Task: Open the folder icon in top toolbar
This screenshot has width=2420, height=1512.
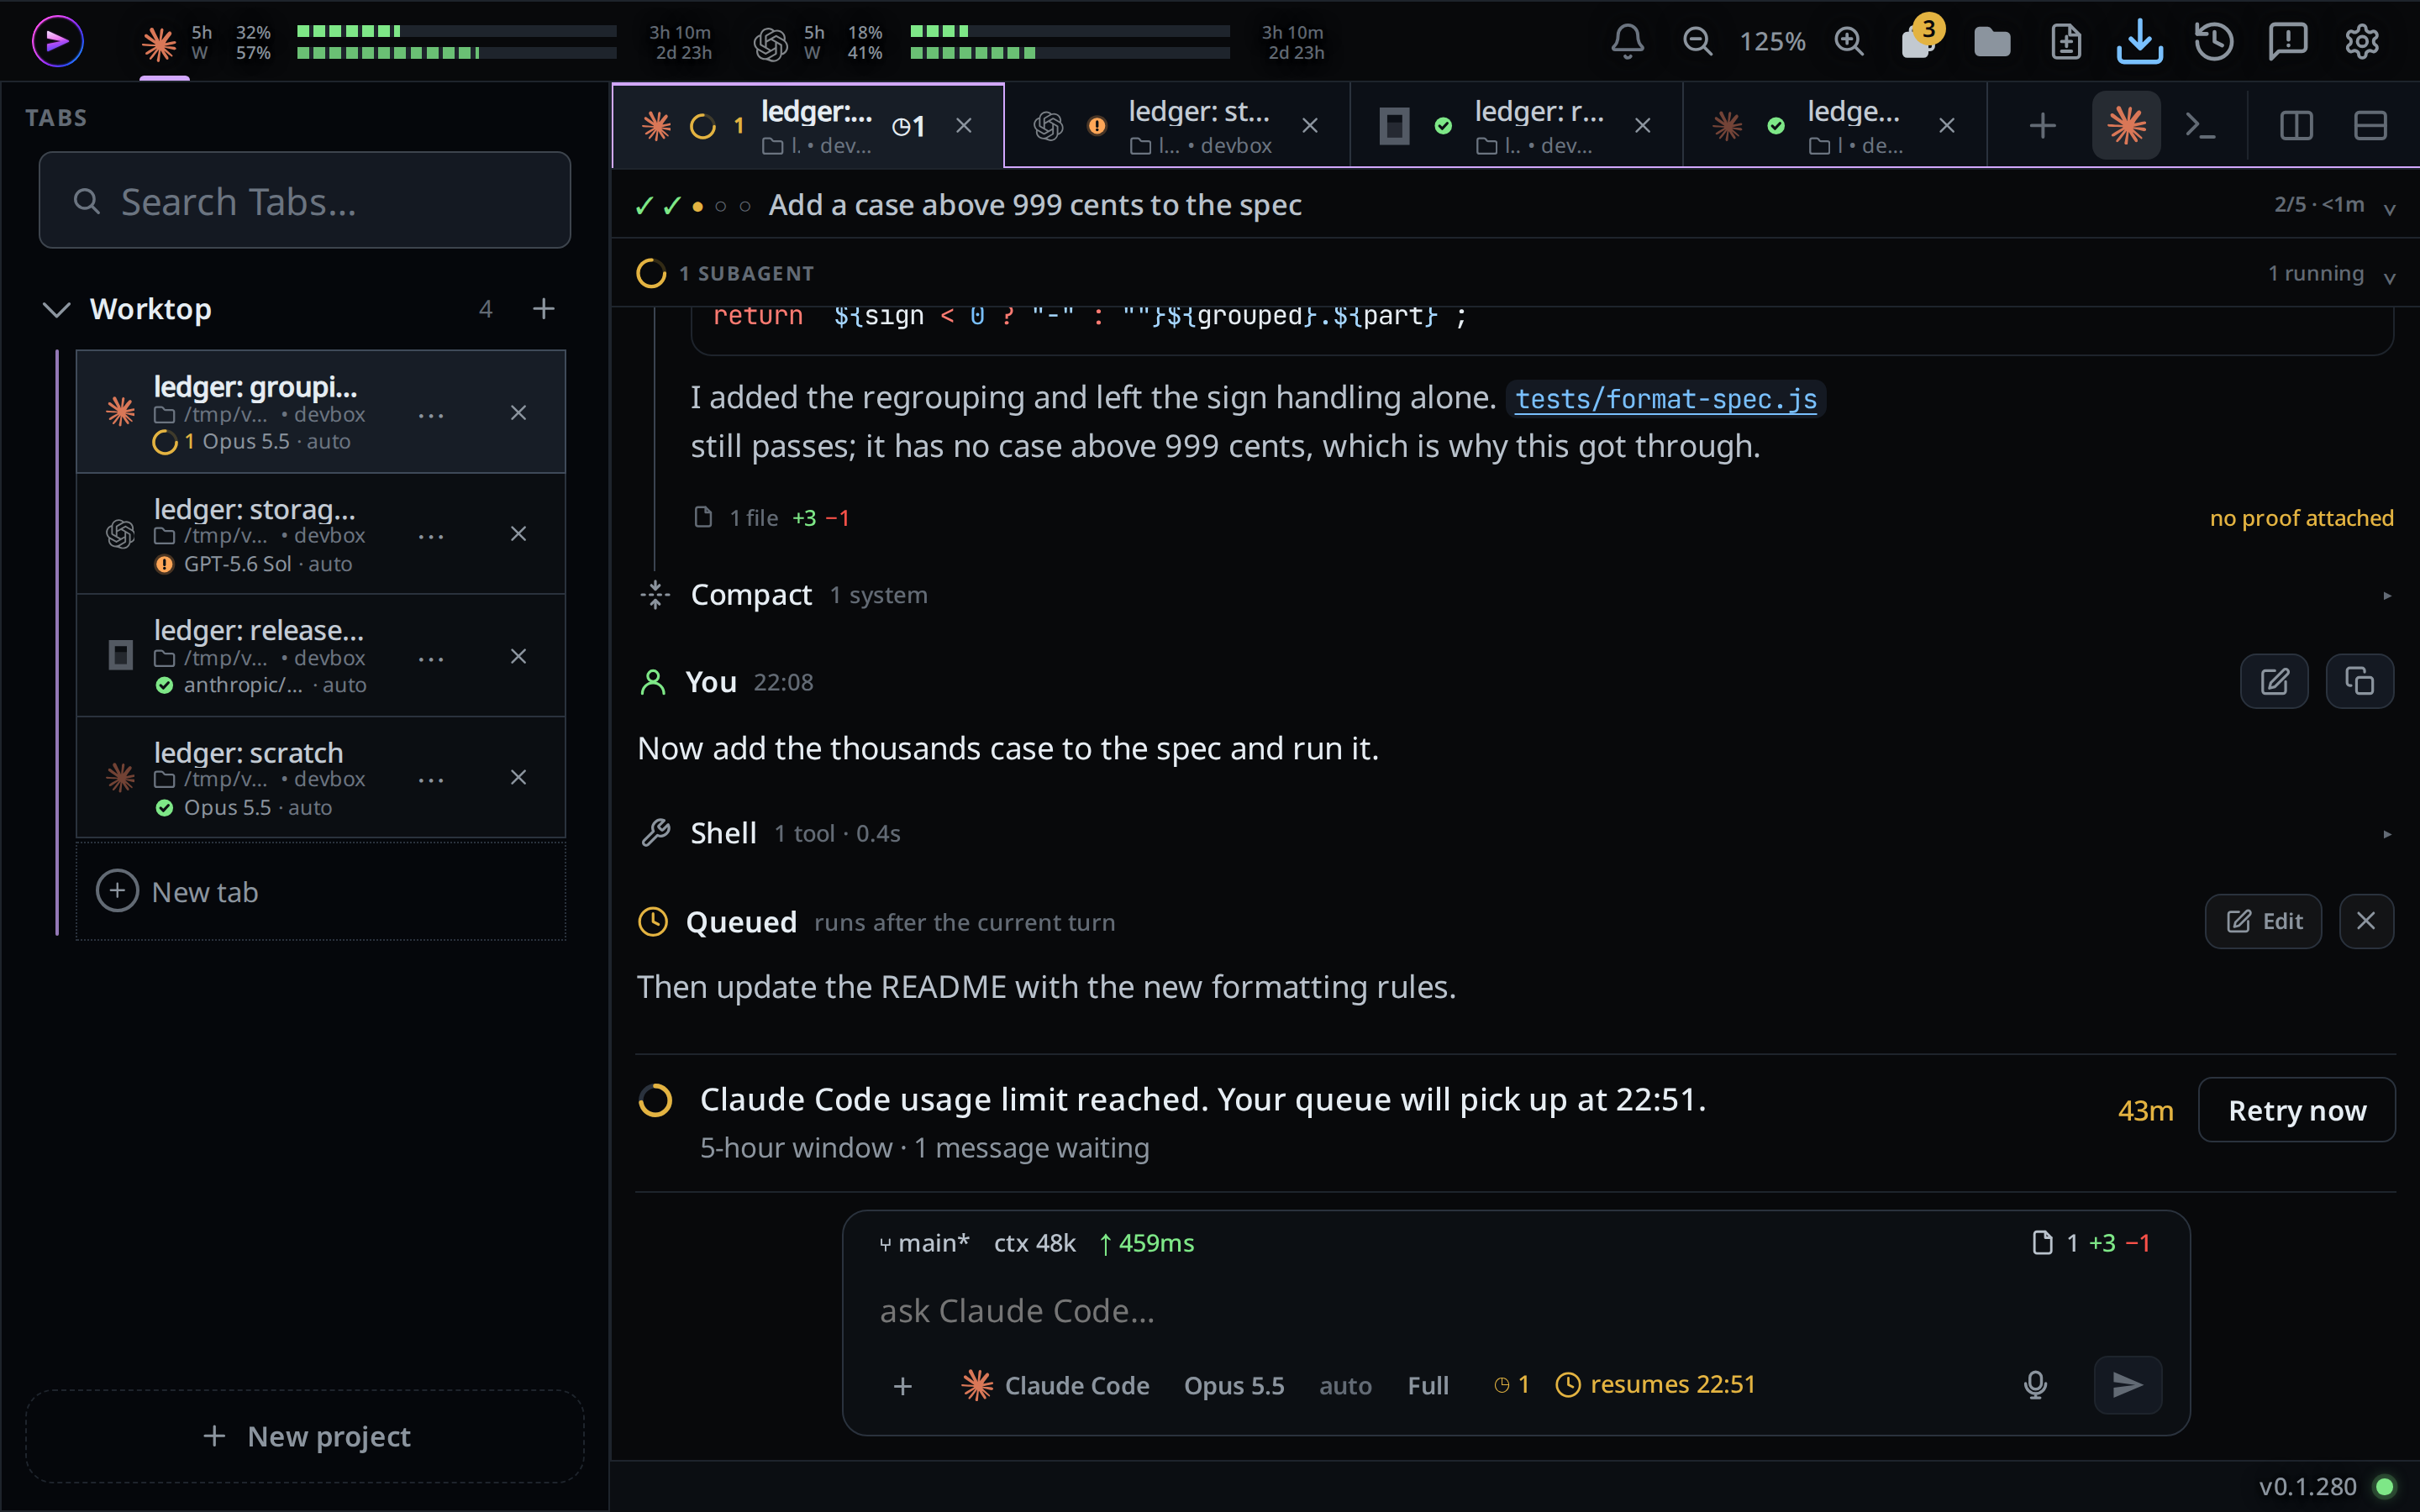Action: pyautogui.click(x=1992, y=42)
